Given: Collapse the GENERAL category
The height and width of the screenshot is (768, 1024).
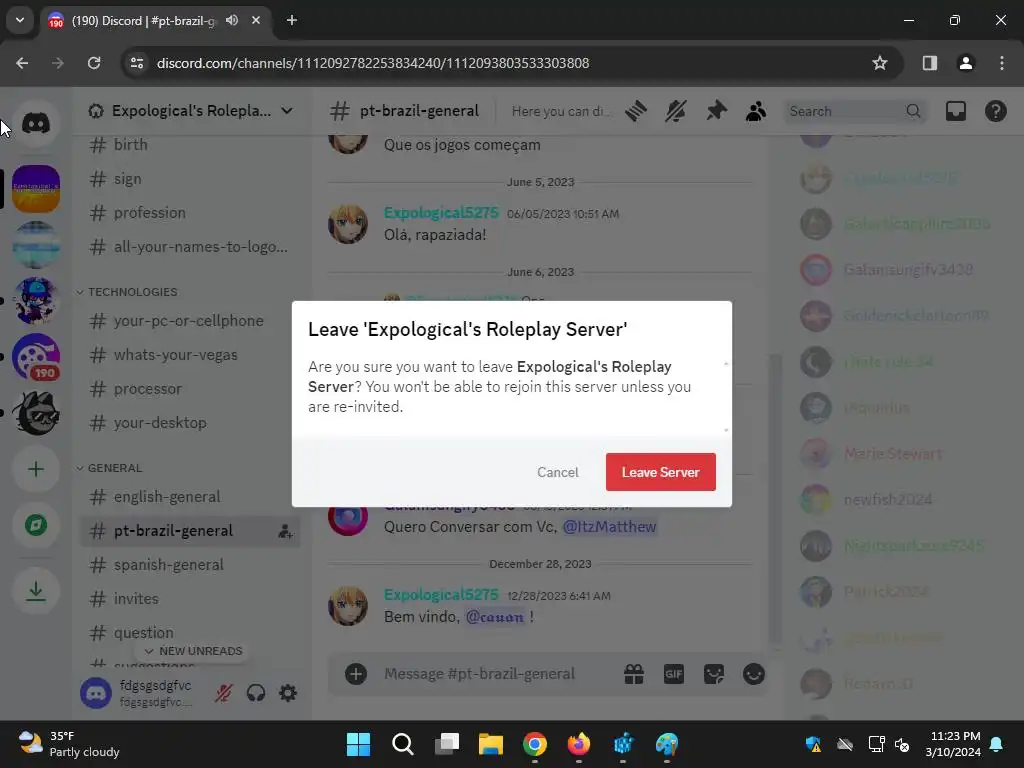Looking at the screenshot, I should [x=110, y=468].
